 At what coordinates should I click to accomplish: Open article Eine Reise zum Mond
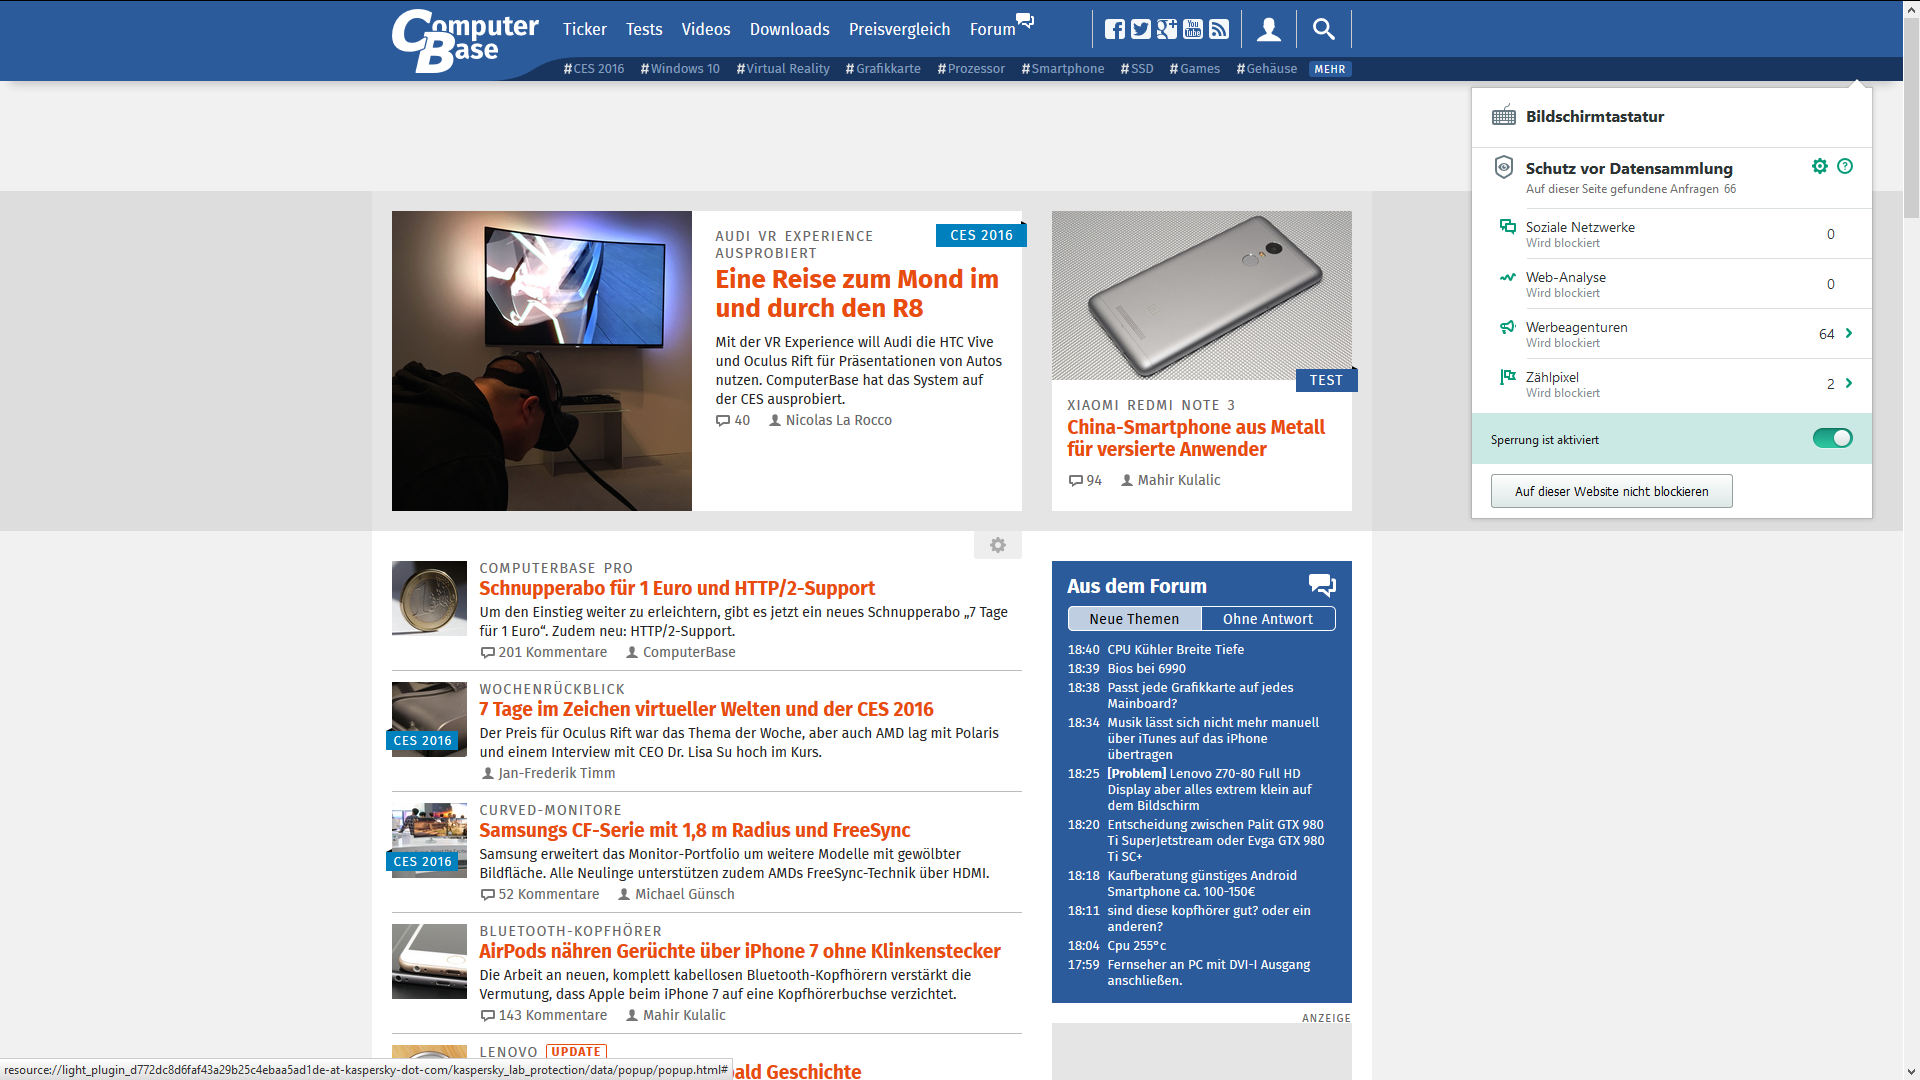pyautogui.click(x=856, y=293)
